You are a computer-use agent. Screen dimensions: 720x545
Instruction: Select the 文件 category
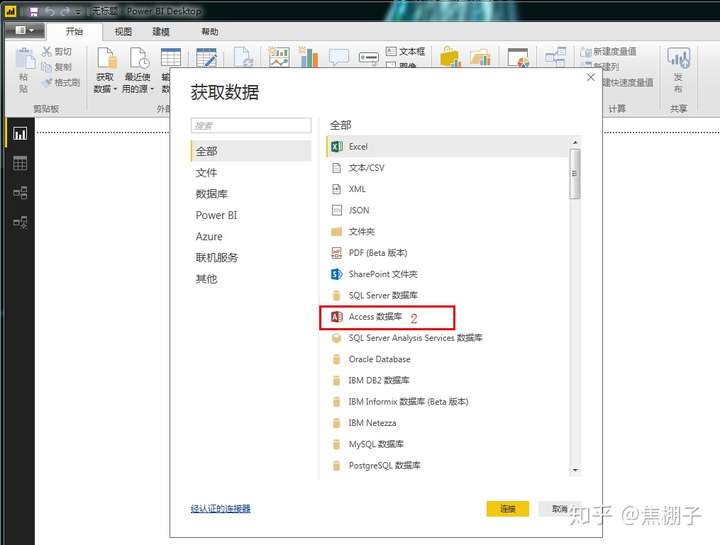click(251, 173)
